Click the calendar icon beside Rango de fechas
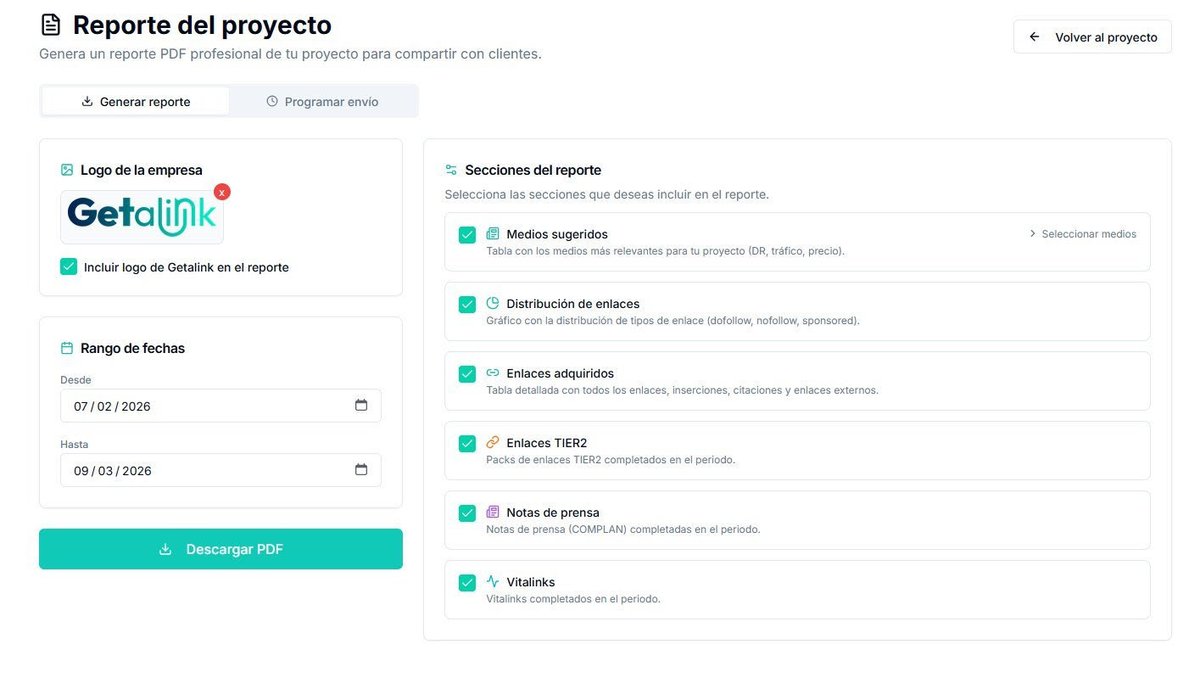The width and height of the screenshot is (1200, 689). pos(67,348)
